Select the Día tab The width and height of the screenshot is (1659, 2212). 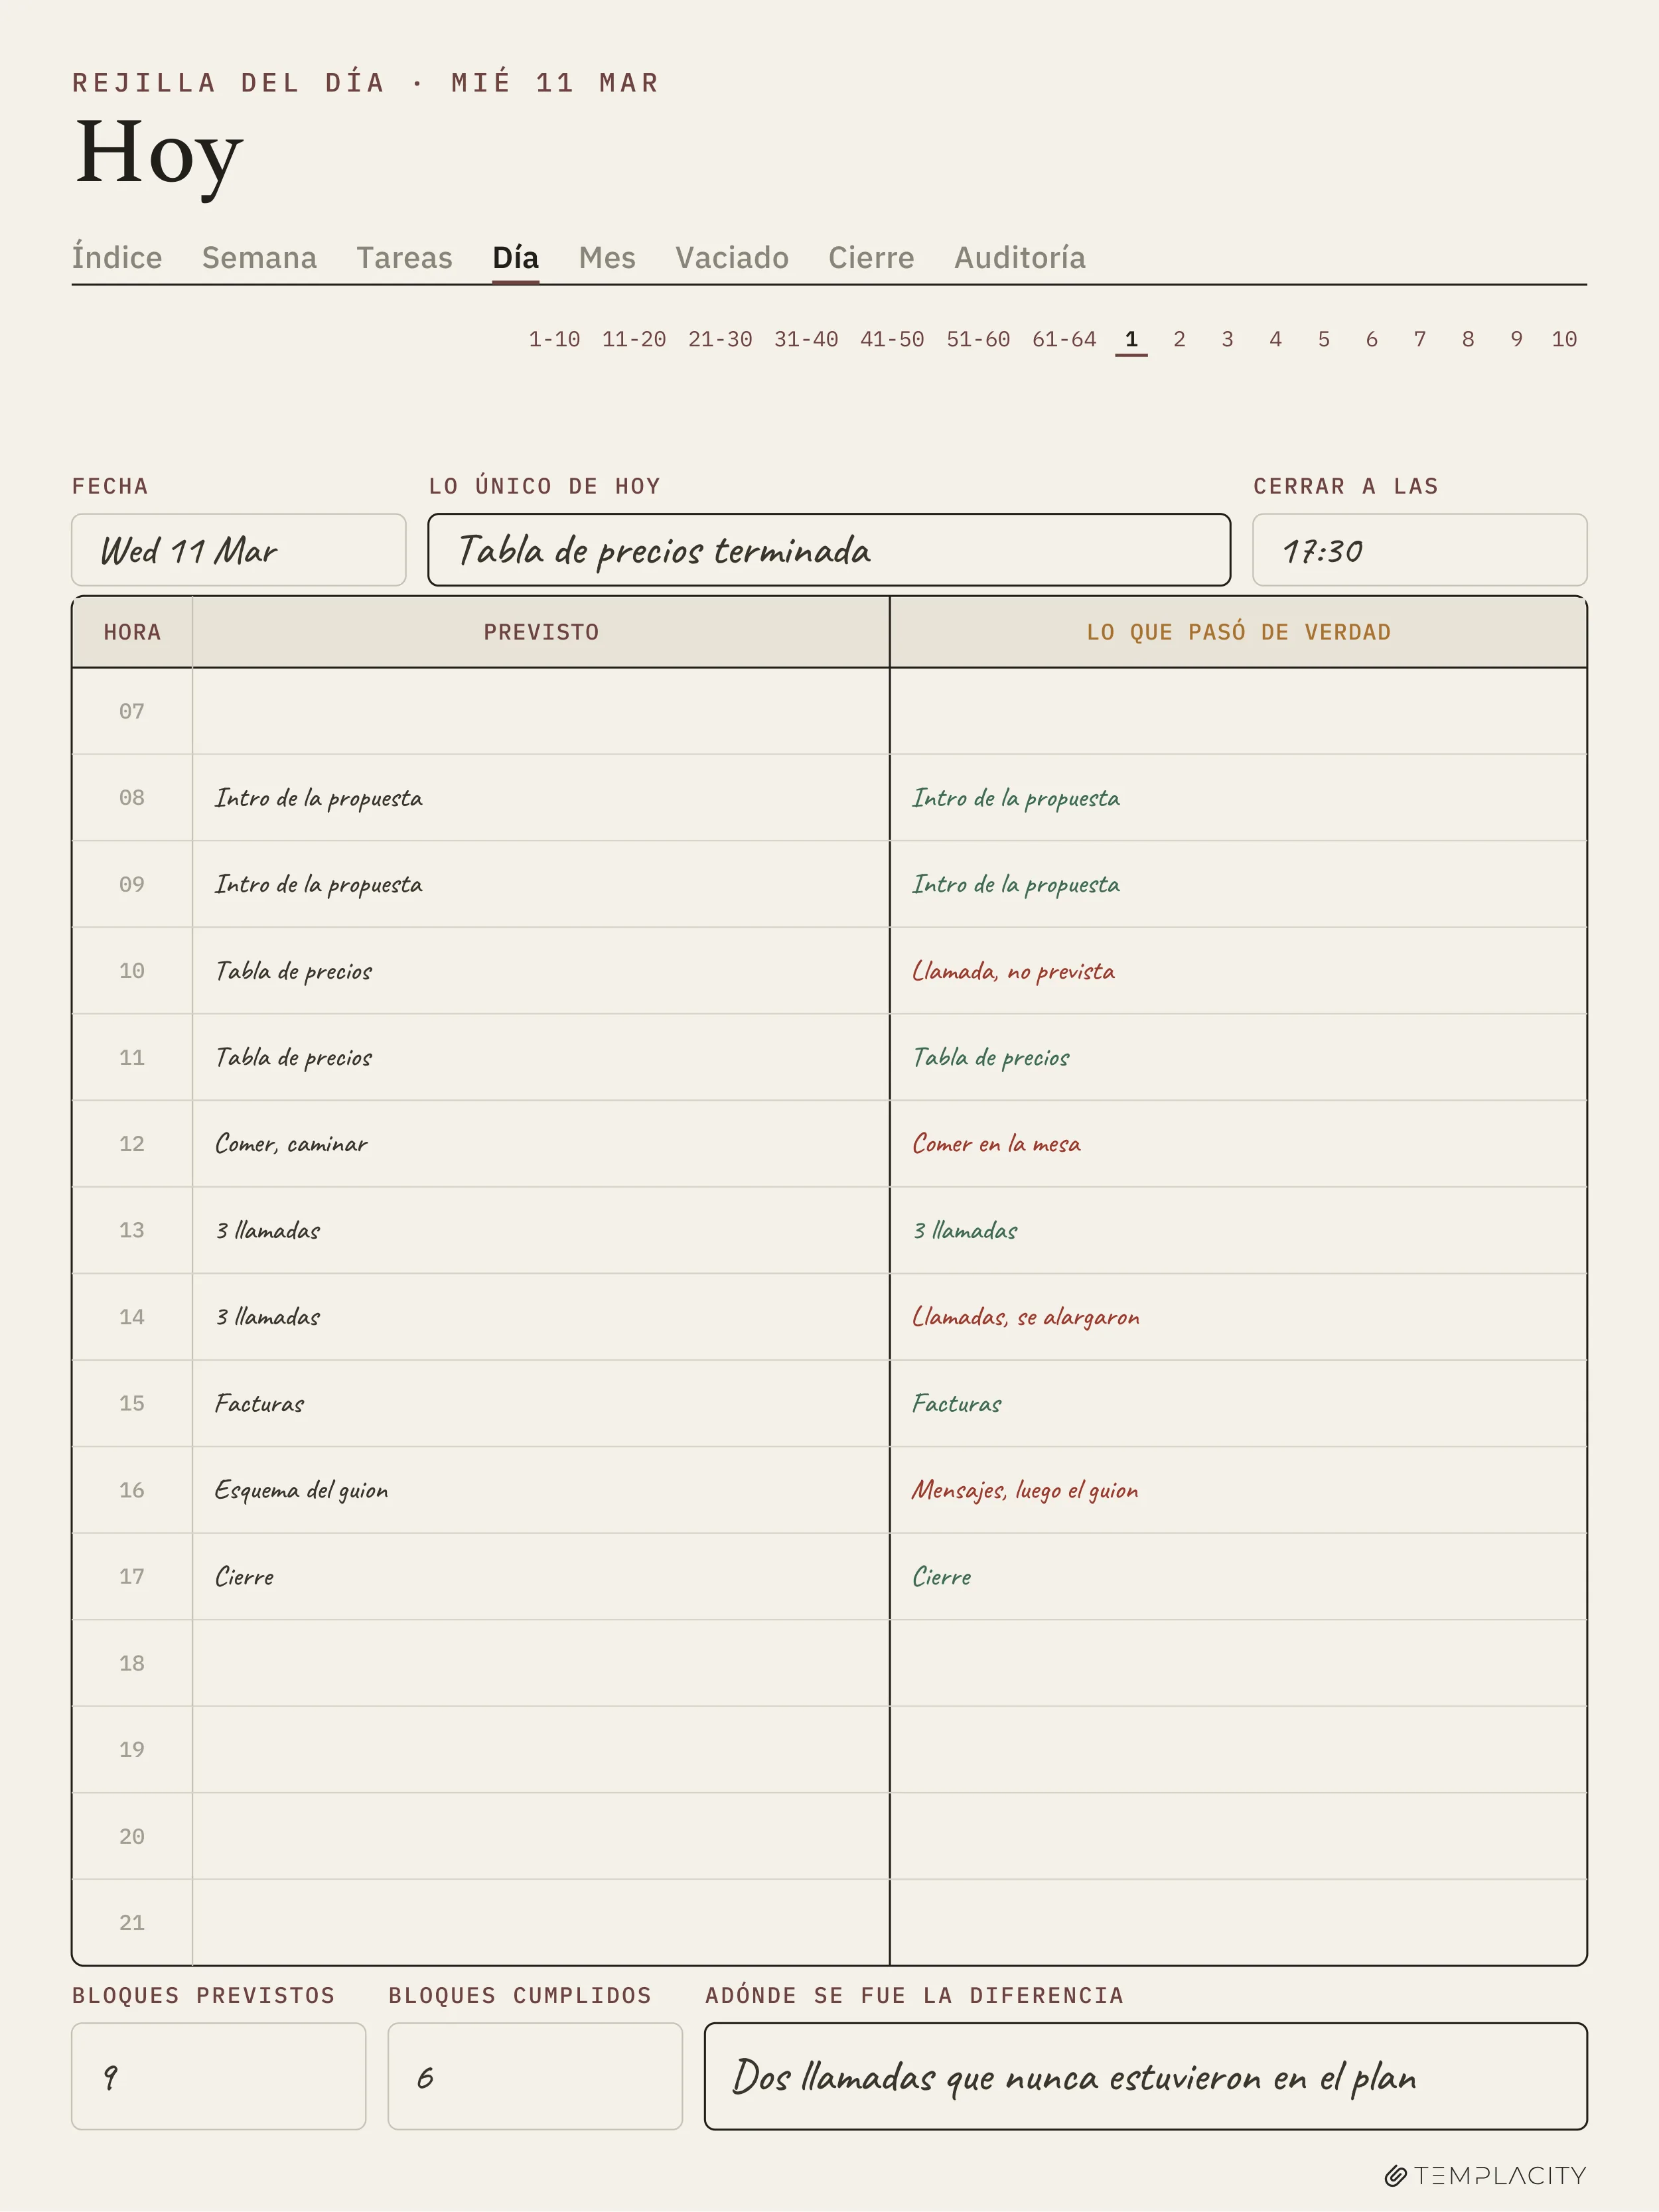pos(515,258)
